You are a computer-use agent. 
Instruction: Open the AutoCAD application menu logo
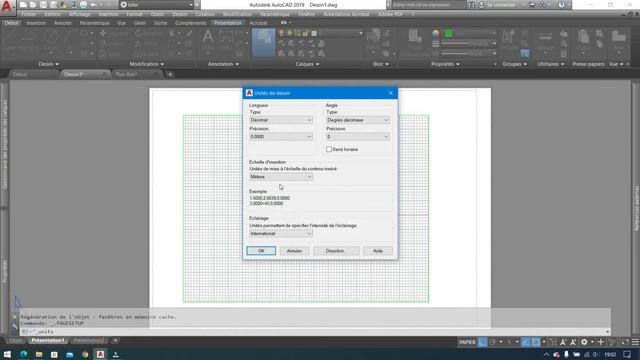pos(7,7)
